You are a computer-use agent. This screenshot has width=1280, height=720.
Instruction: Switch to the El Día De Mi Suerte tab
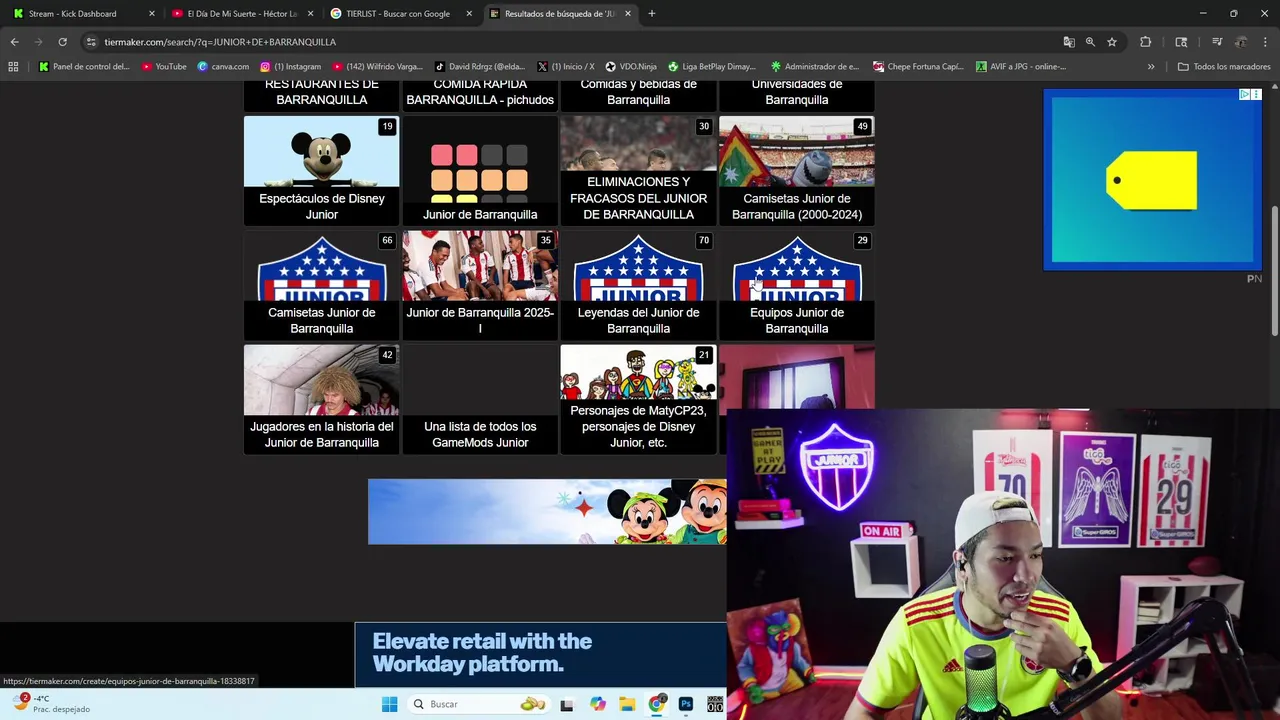pyautogui.click(x=241, y=14)
